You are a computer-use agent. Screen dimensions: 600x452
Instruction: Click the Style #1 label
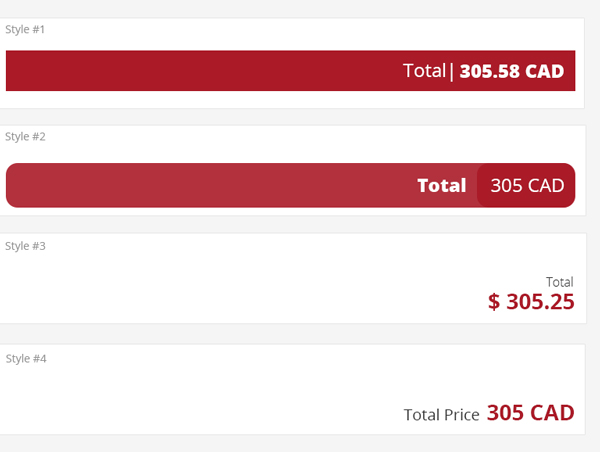click(25, 29)
